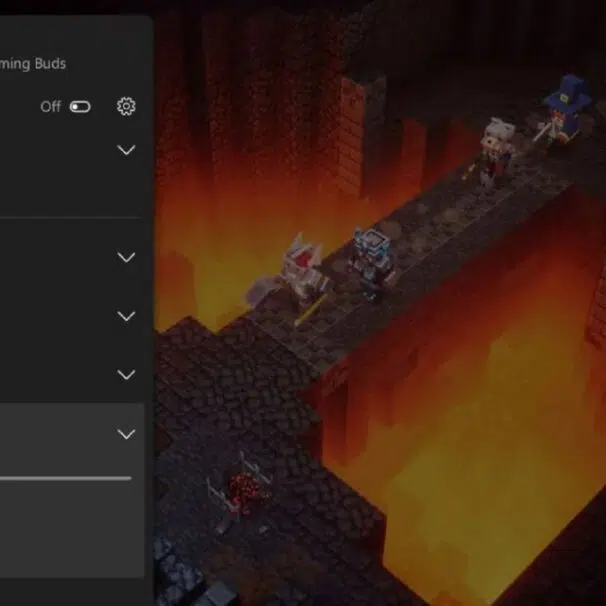Click the "Off" status label

50,107
